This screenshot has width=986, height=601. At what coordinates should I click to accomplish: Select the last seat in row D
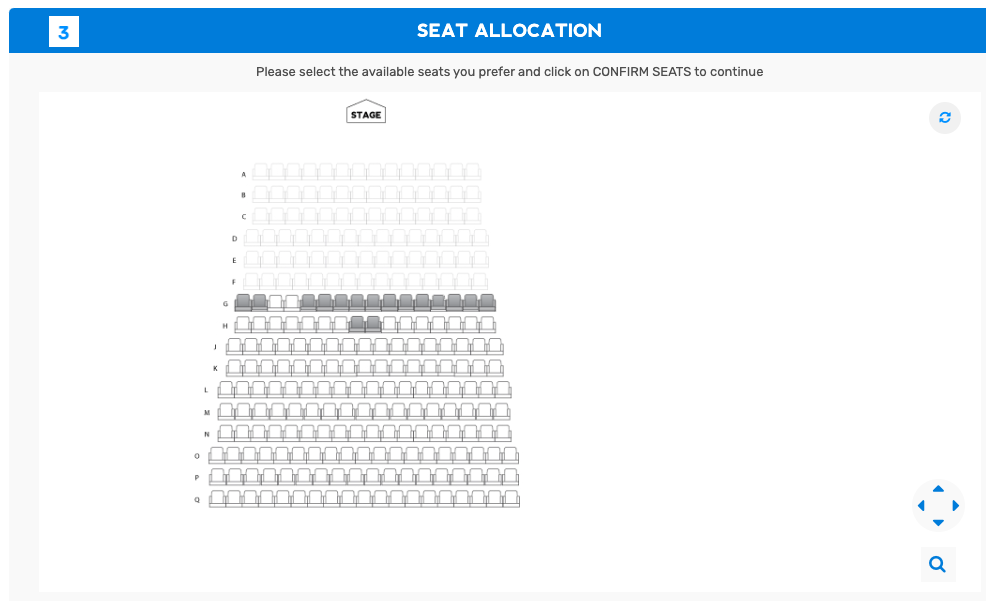[480, 238]
